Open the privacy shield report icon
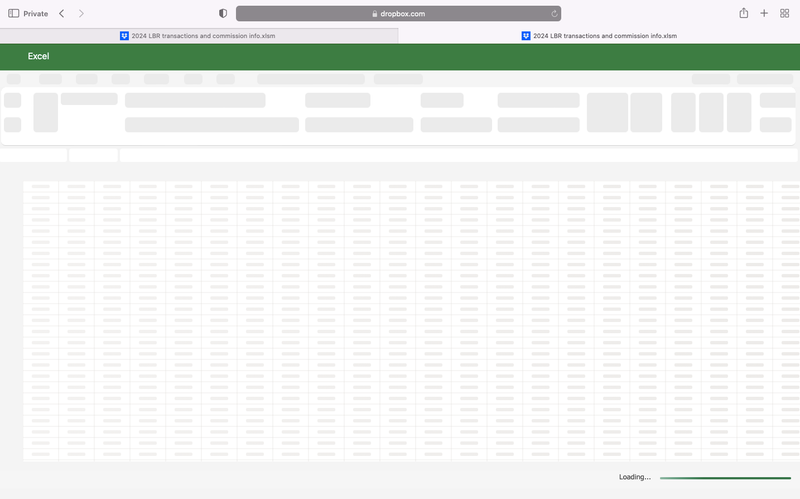800x499 pixels. point(223,13)
